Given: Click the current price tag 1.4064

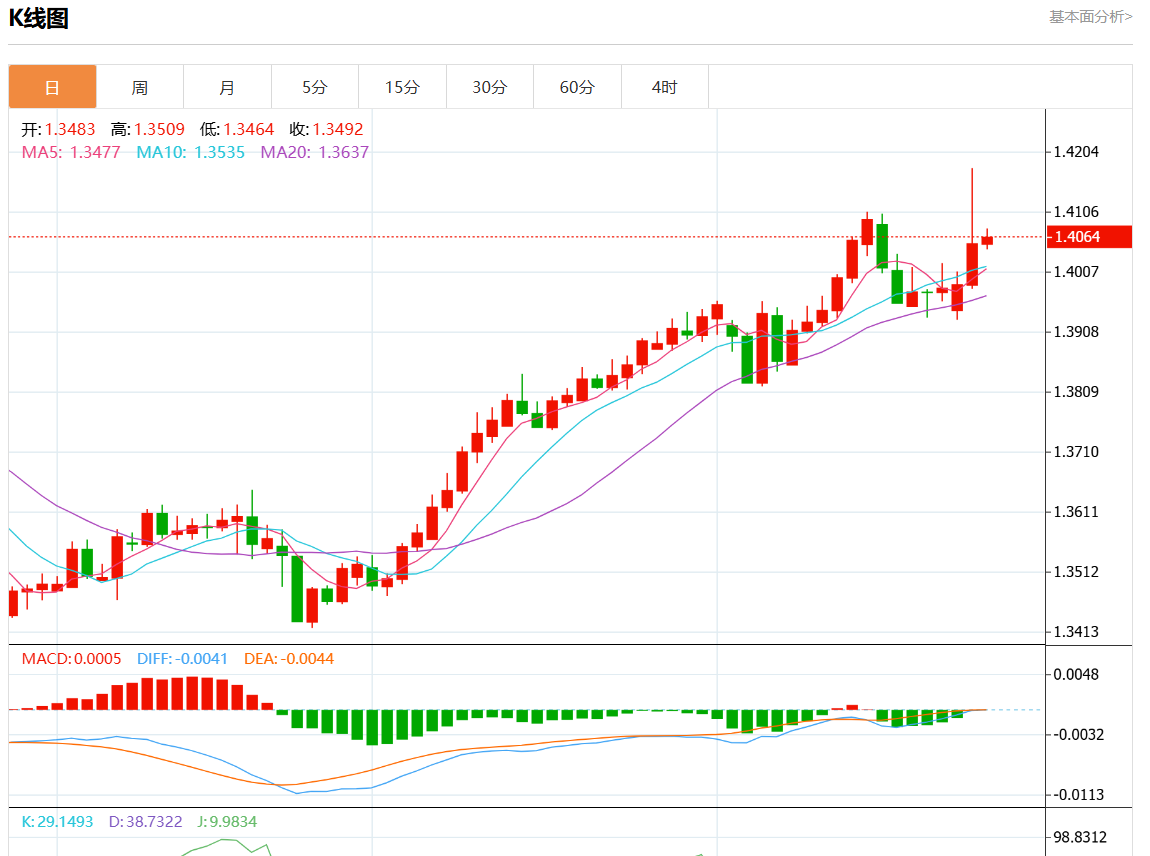Looking at the screenshot, I should coord(1089,237).
